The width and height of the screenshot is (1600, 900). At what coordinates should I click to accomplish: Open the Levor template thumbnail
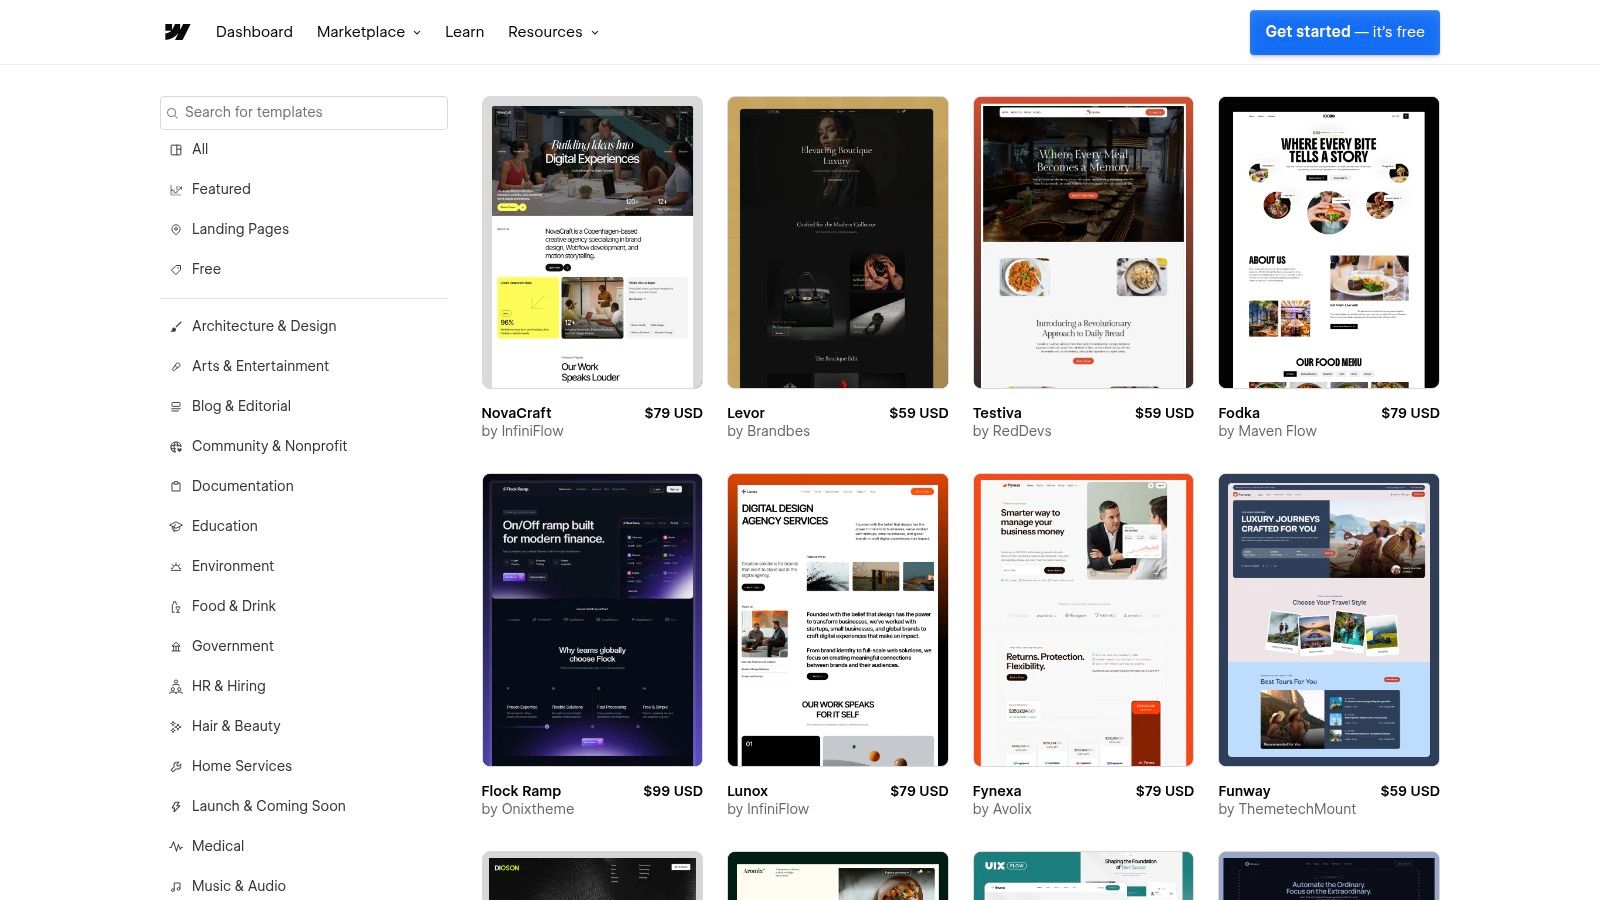pyautogui.click(x=838, y=242)
